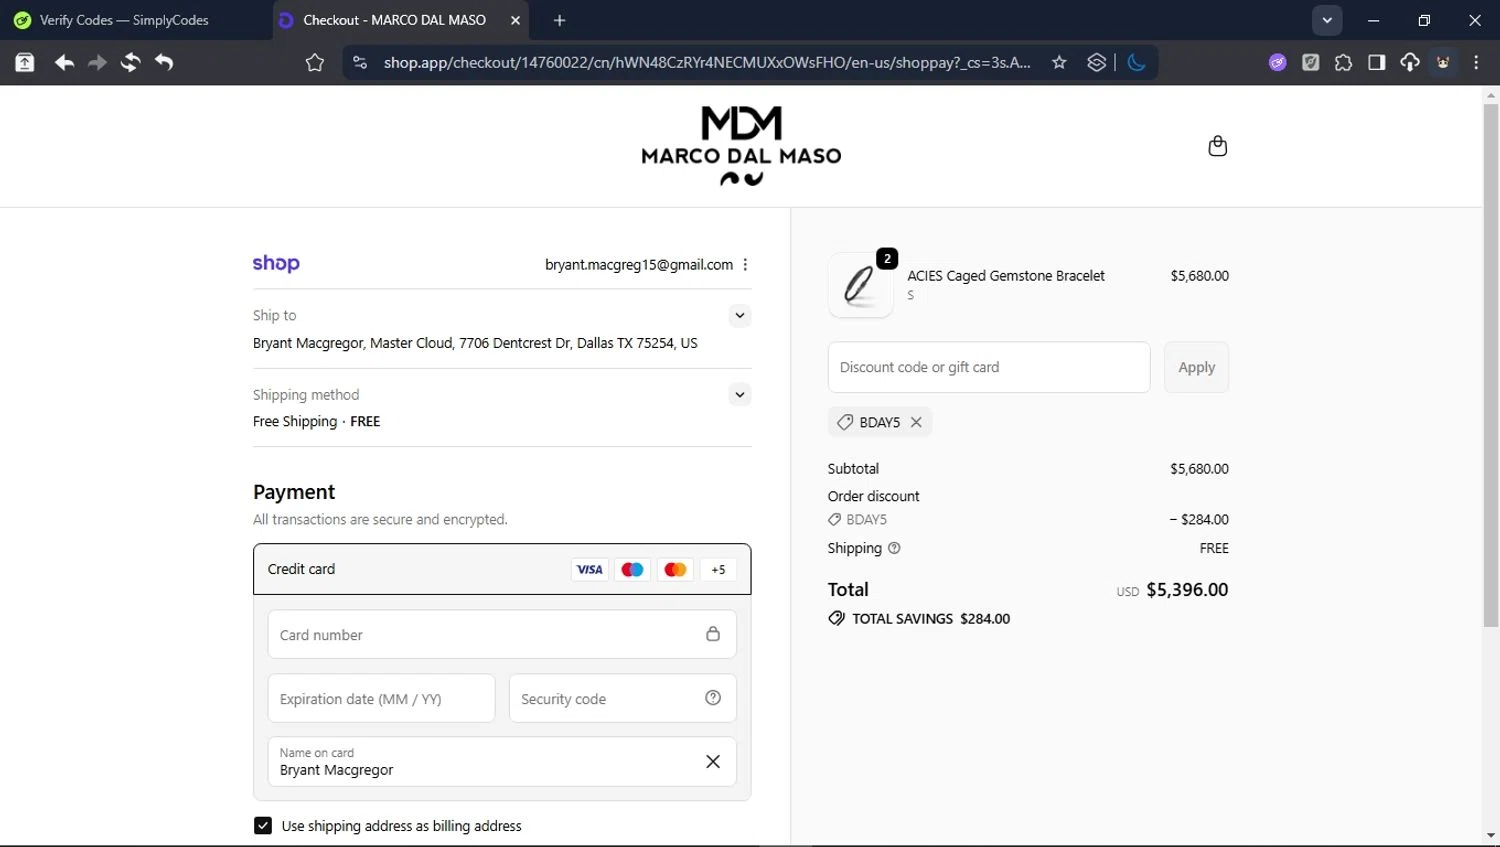Click the layers shield icon in address bar

(x=1096, y=63)
